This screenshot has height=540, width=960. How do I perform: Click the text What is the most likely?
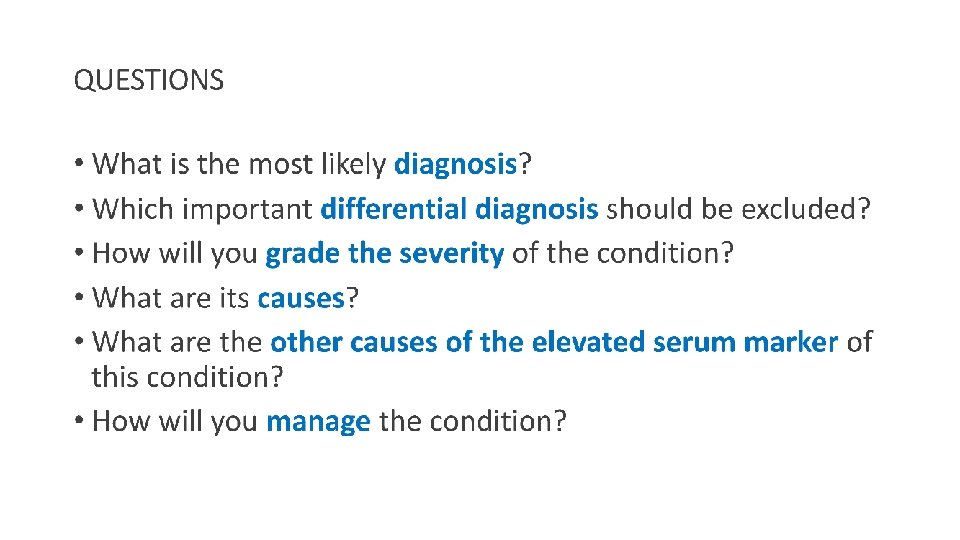(x=239, y=165)
